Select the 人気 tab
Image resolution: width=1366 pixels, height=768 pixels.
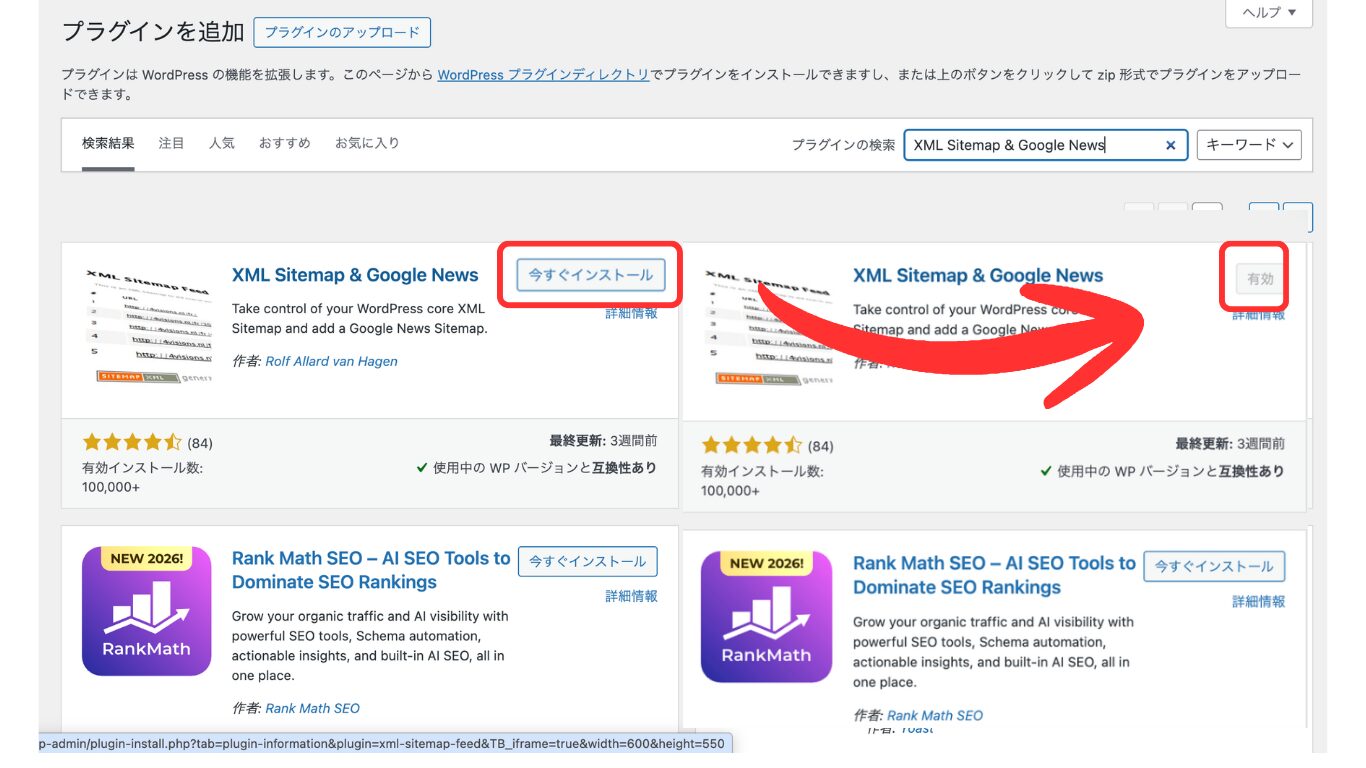point(222,143)
